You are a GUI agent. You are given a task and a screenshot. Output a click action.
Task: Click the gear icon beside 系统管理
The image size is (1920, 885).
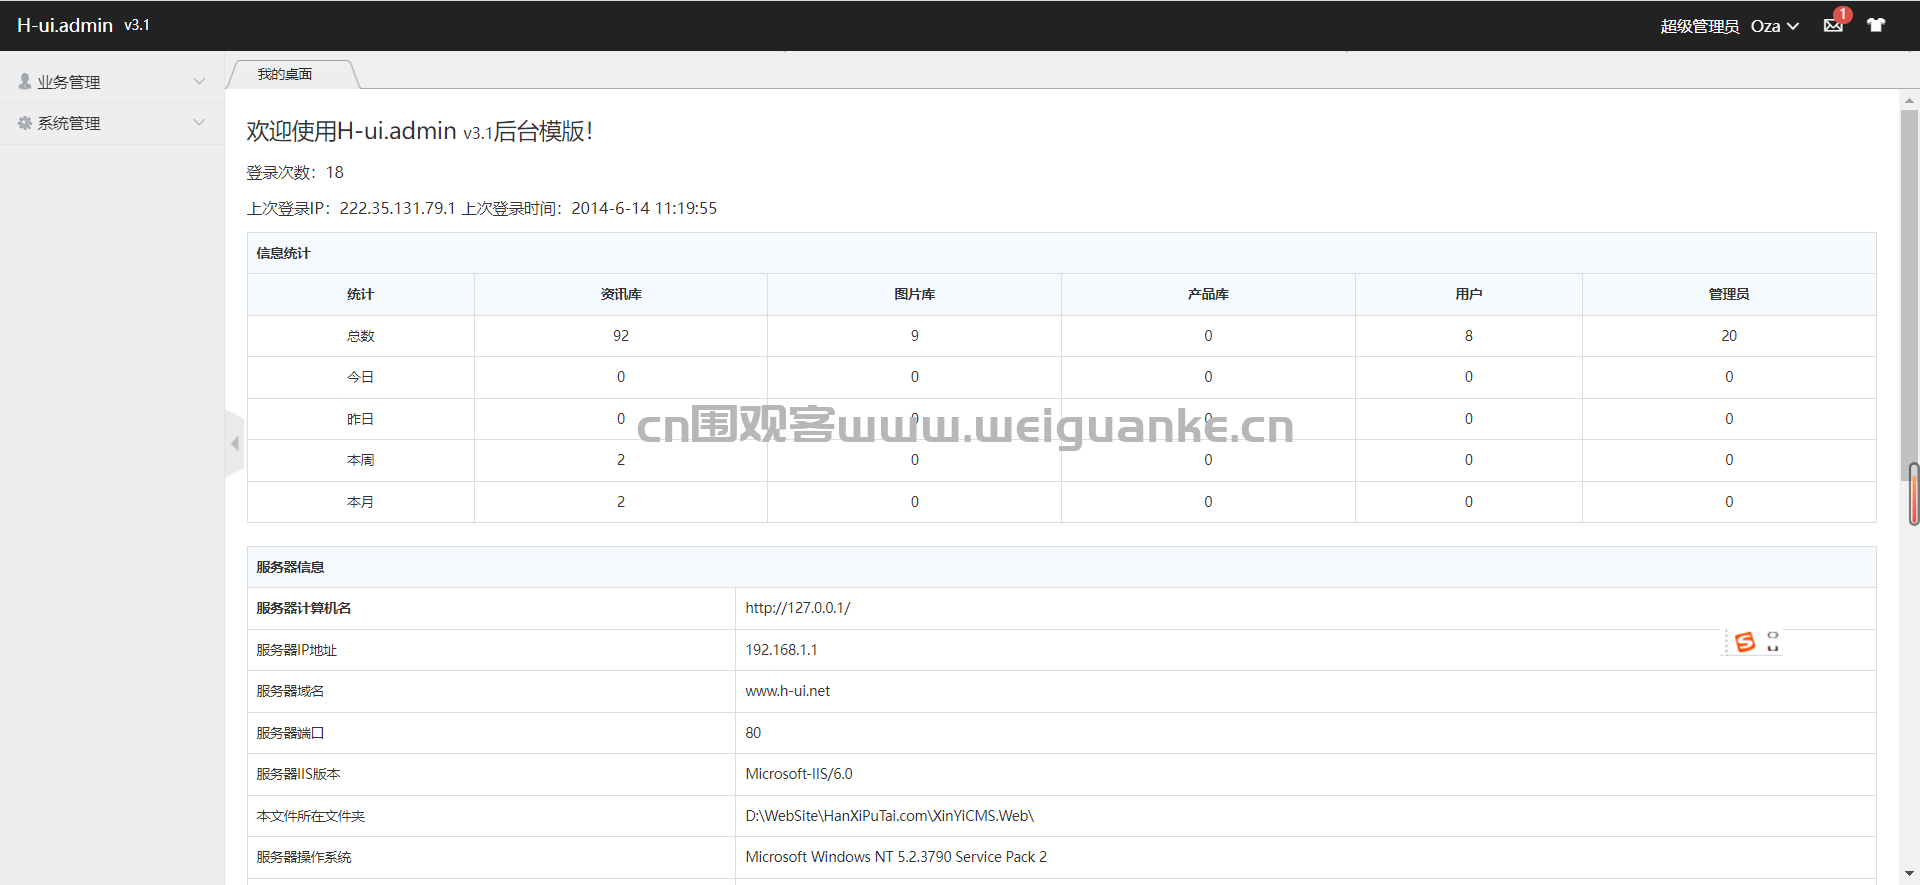point(25,122)
